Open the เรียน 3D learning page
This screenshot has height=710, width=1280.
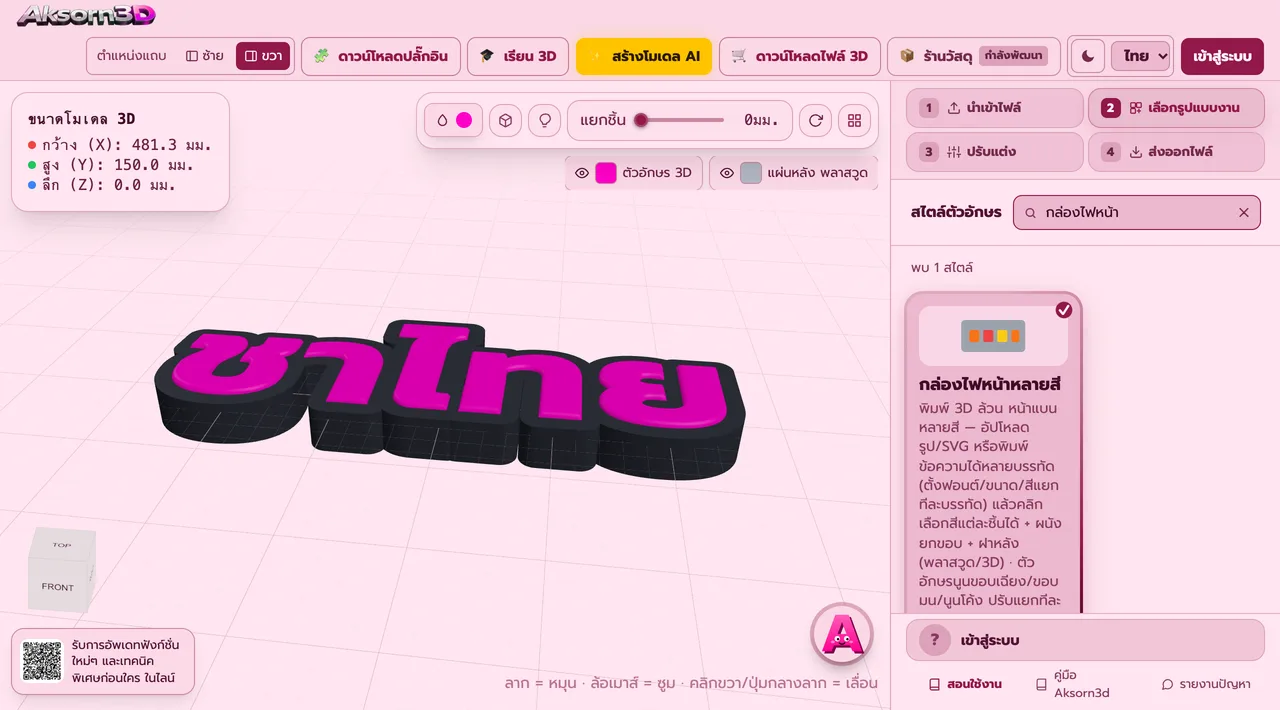click(x=518, y=56)
